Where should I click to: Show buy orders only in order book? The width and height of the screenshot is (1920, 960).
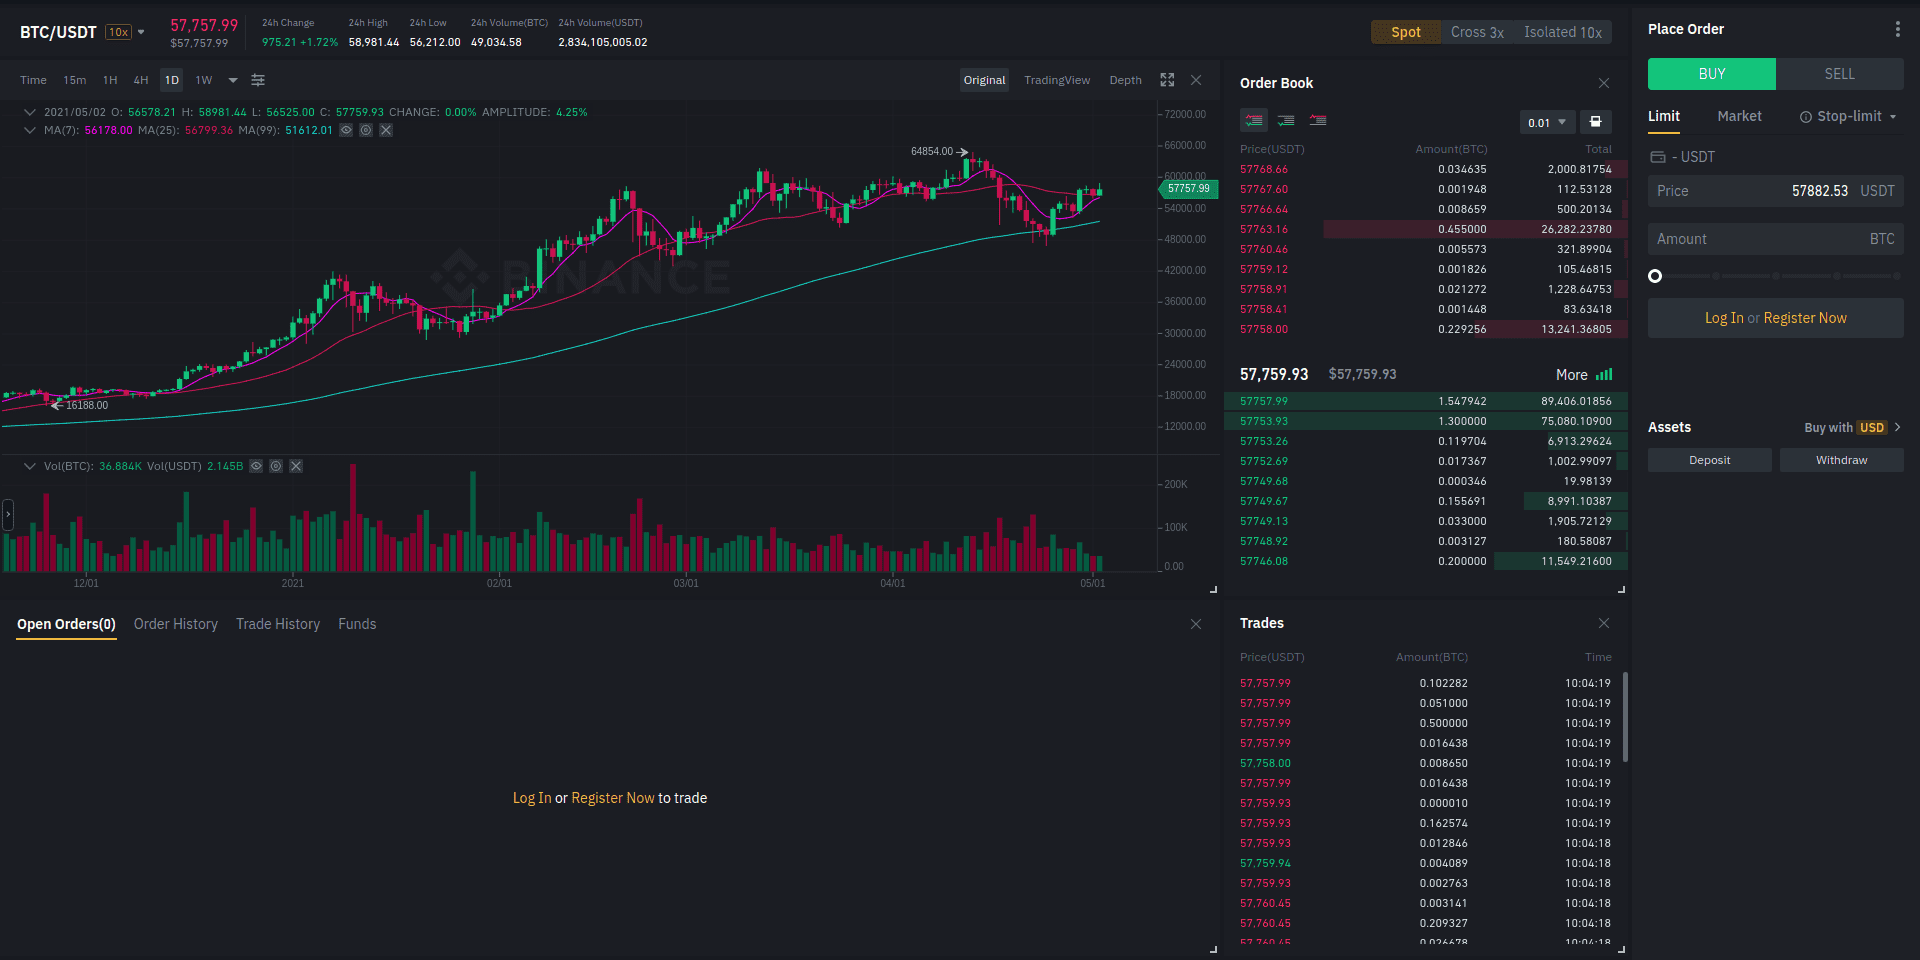1286,121
